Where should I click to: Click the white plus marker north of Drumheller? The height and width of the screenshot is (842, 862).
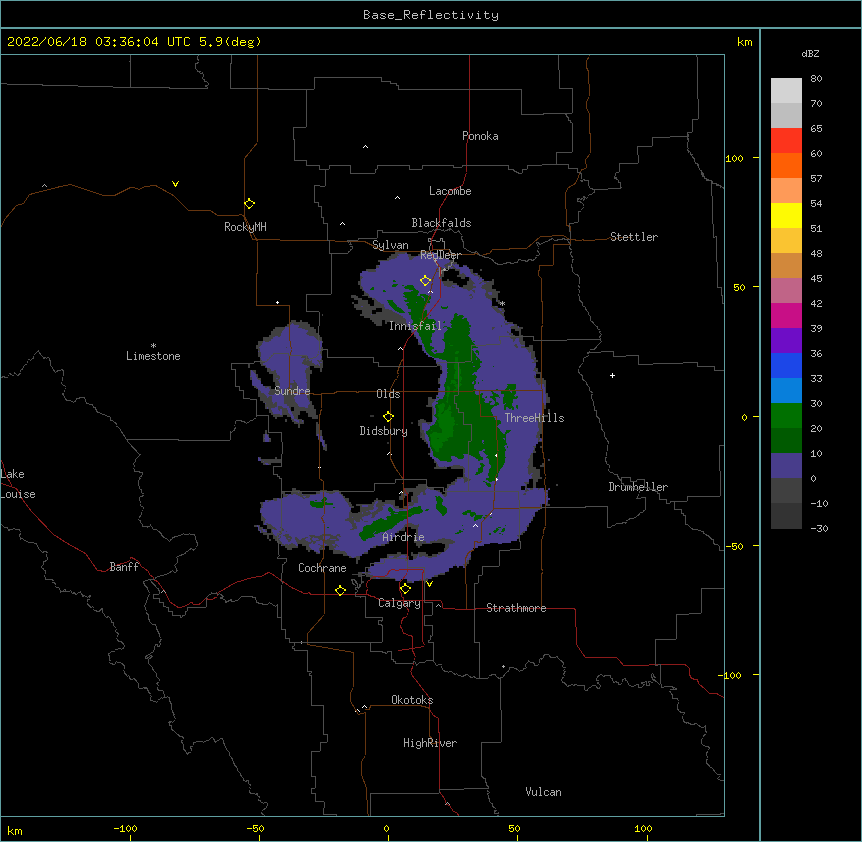[x=612, y=375]
